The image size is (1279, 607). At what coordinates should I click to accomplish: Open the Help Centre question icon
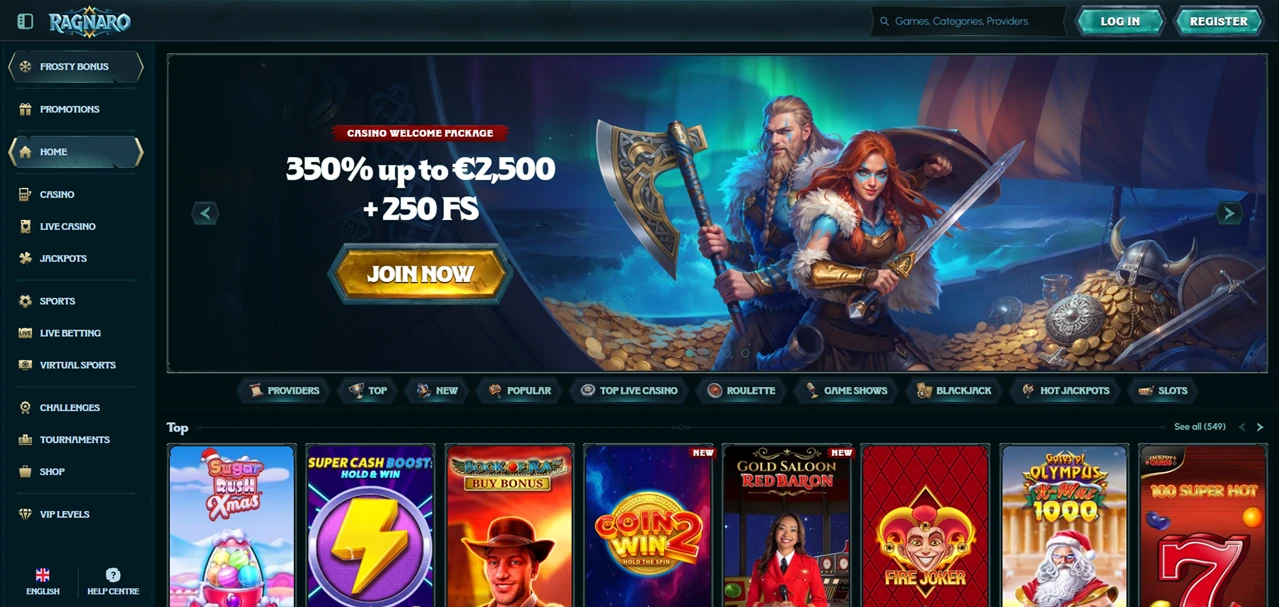[113, 582]
